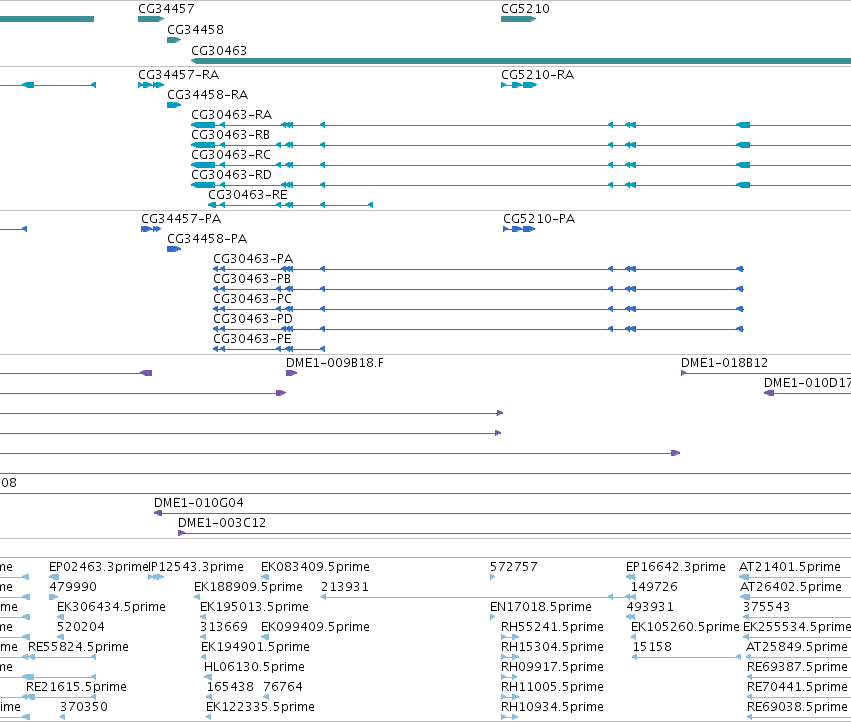Click EST label RE69387.5prime

point(797,667)
